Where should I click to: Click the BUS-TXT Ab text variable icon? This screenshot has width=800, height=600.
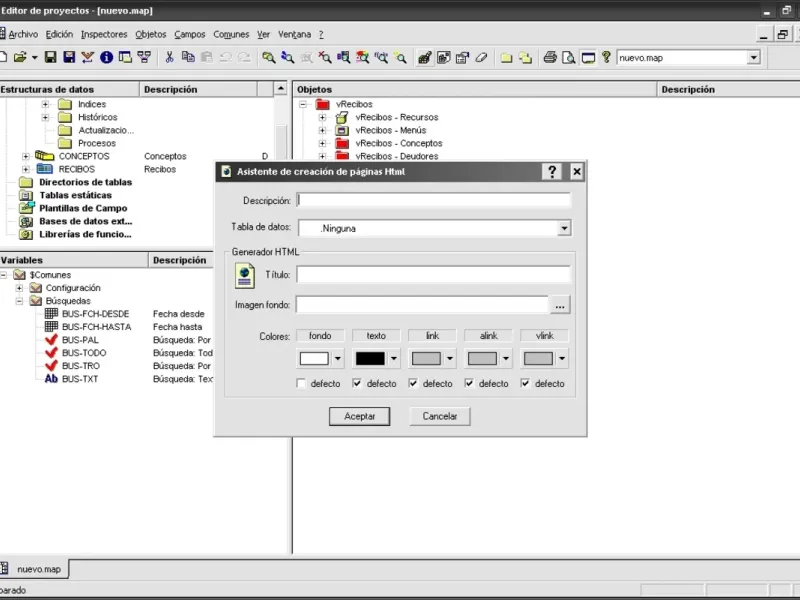click(x=51, y=379)
